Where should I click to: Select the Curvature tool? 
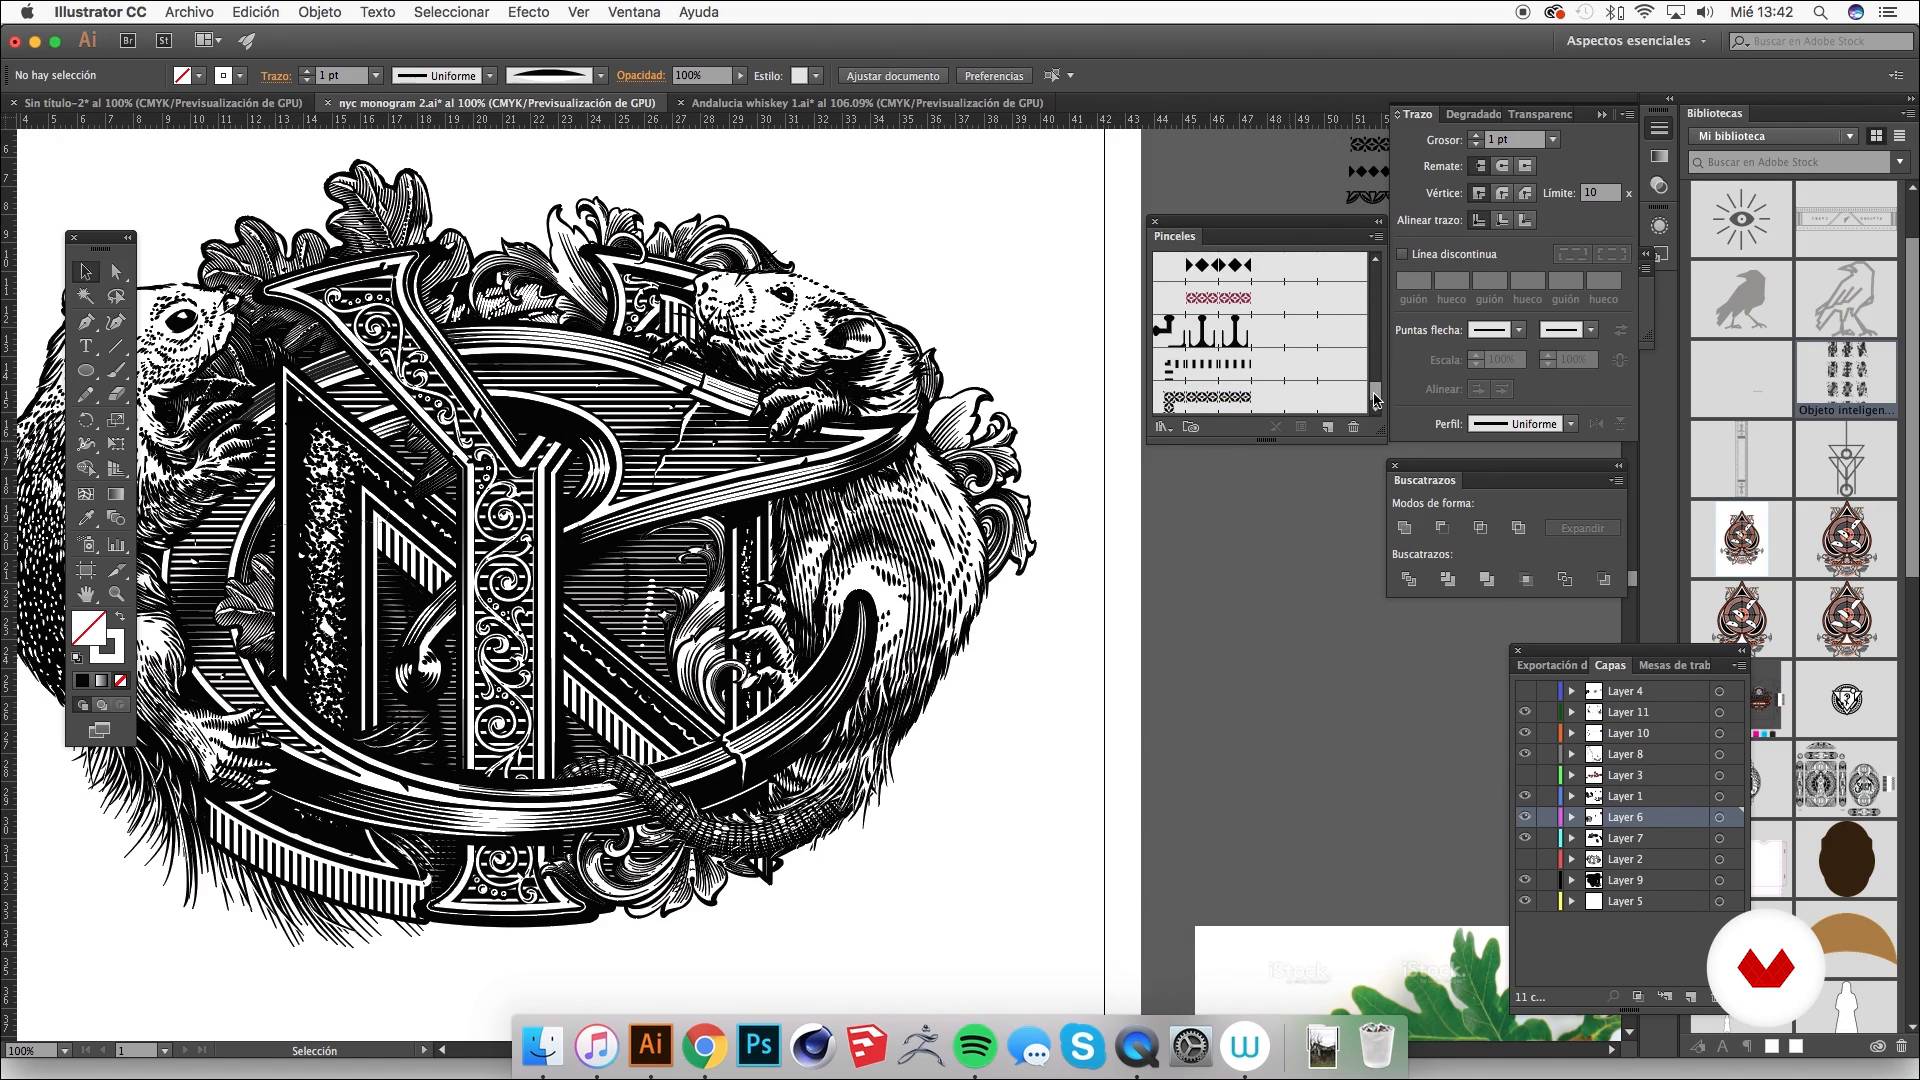pos(116,321)
